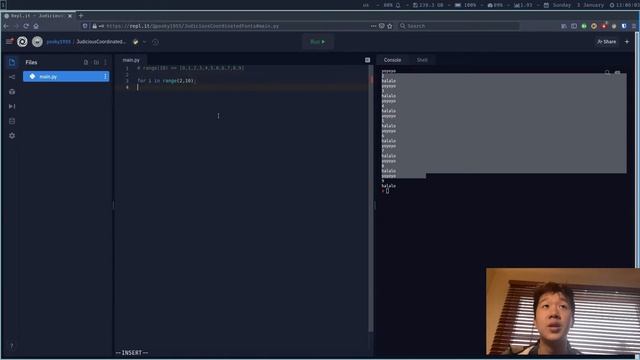This screenshot has height=360, width=640.
Task: Open the Packages cube sidebar icon
Action: click(x=12, y=91)
